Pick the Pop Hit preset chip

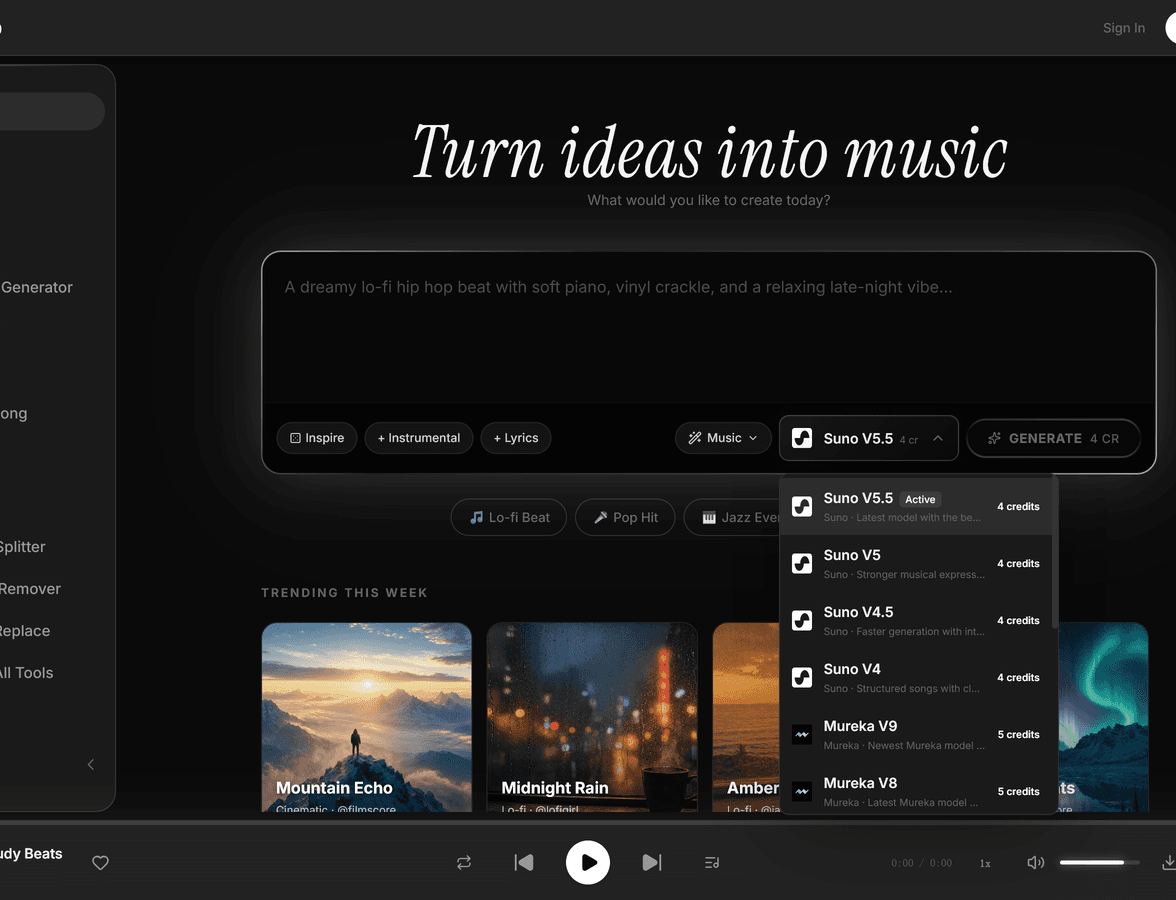coord(625,518)
